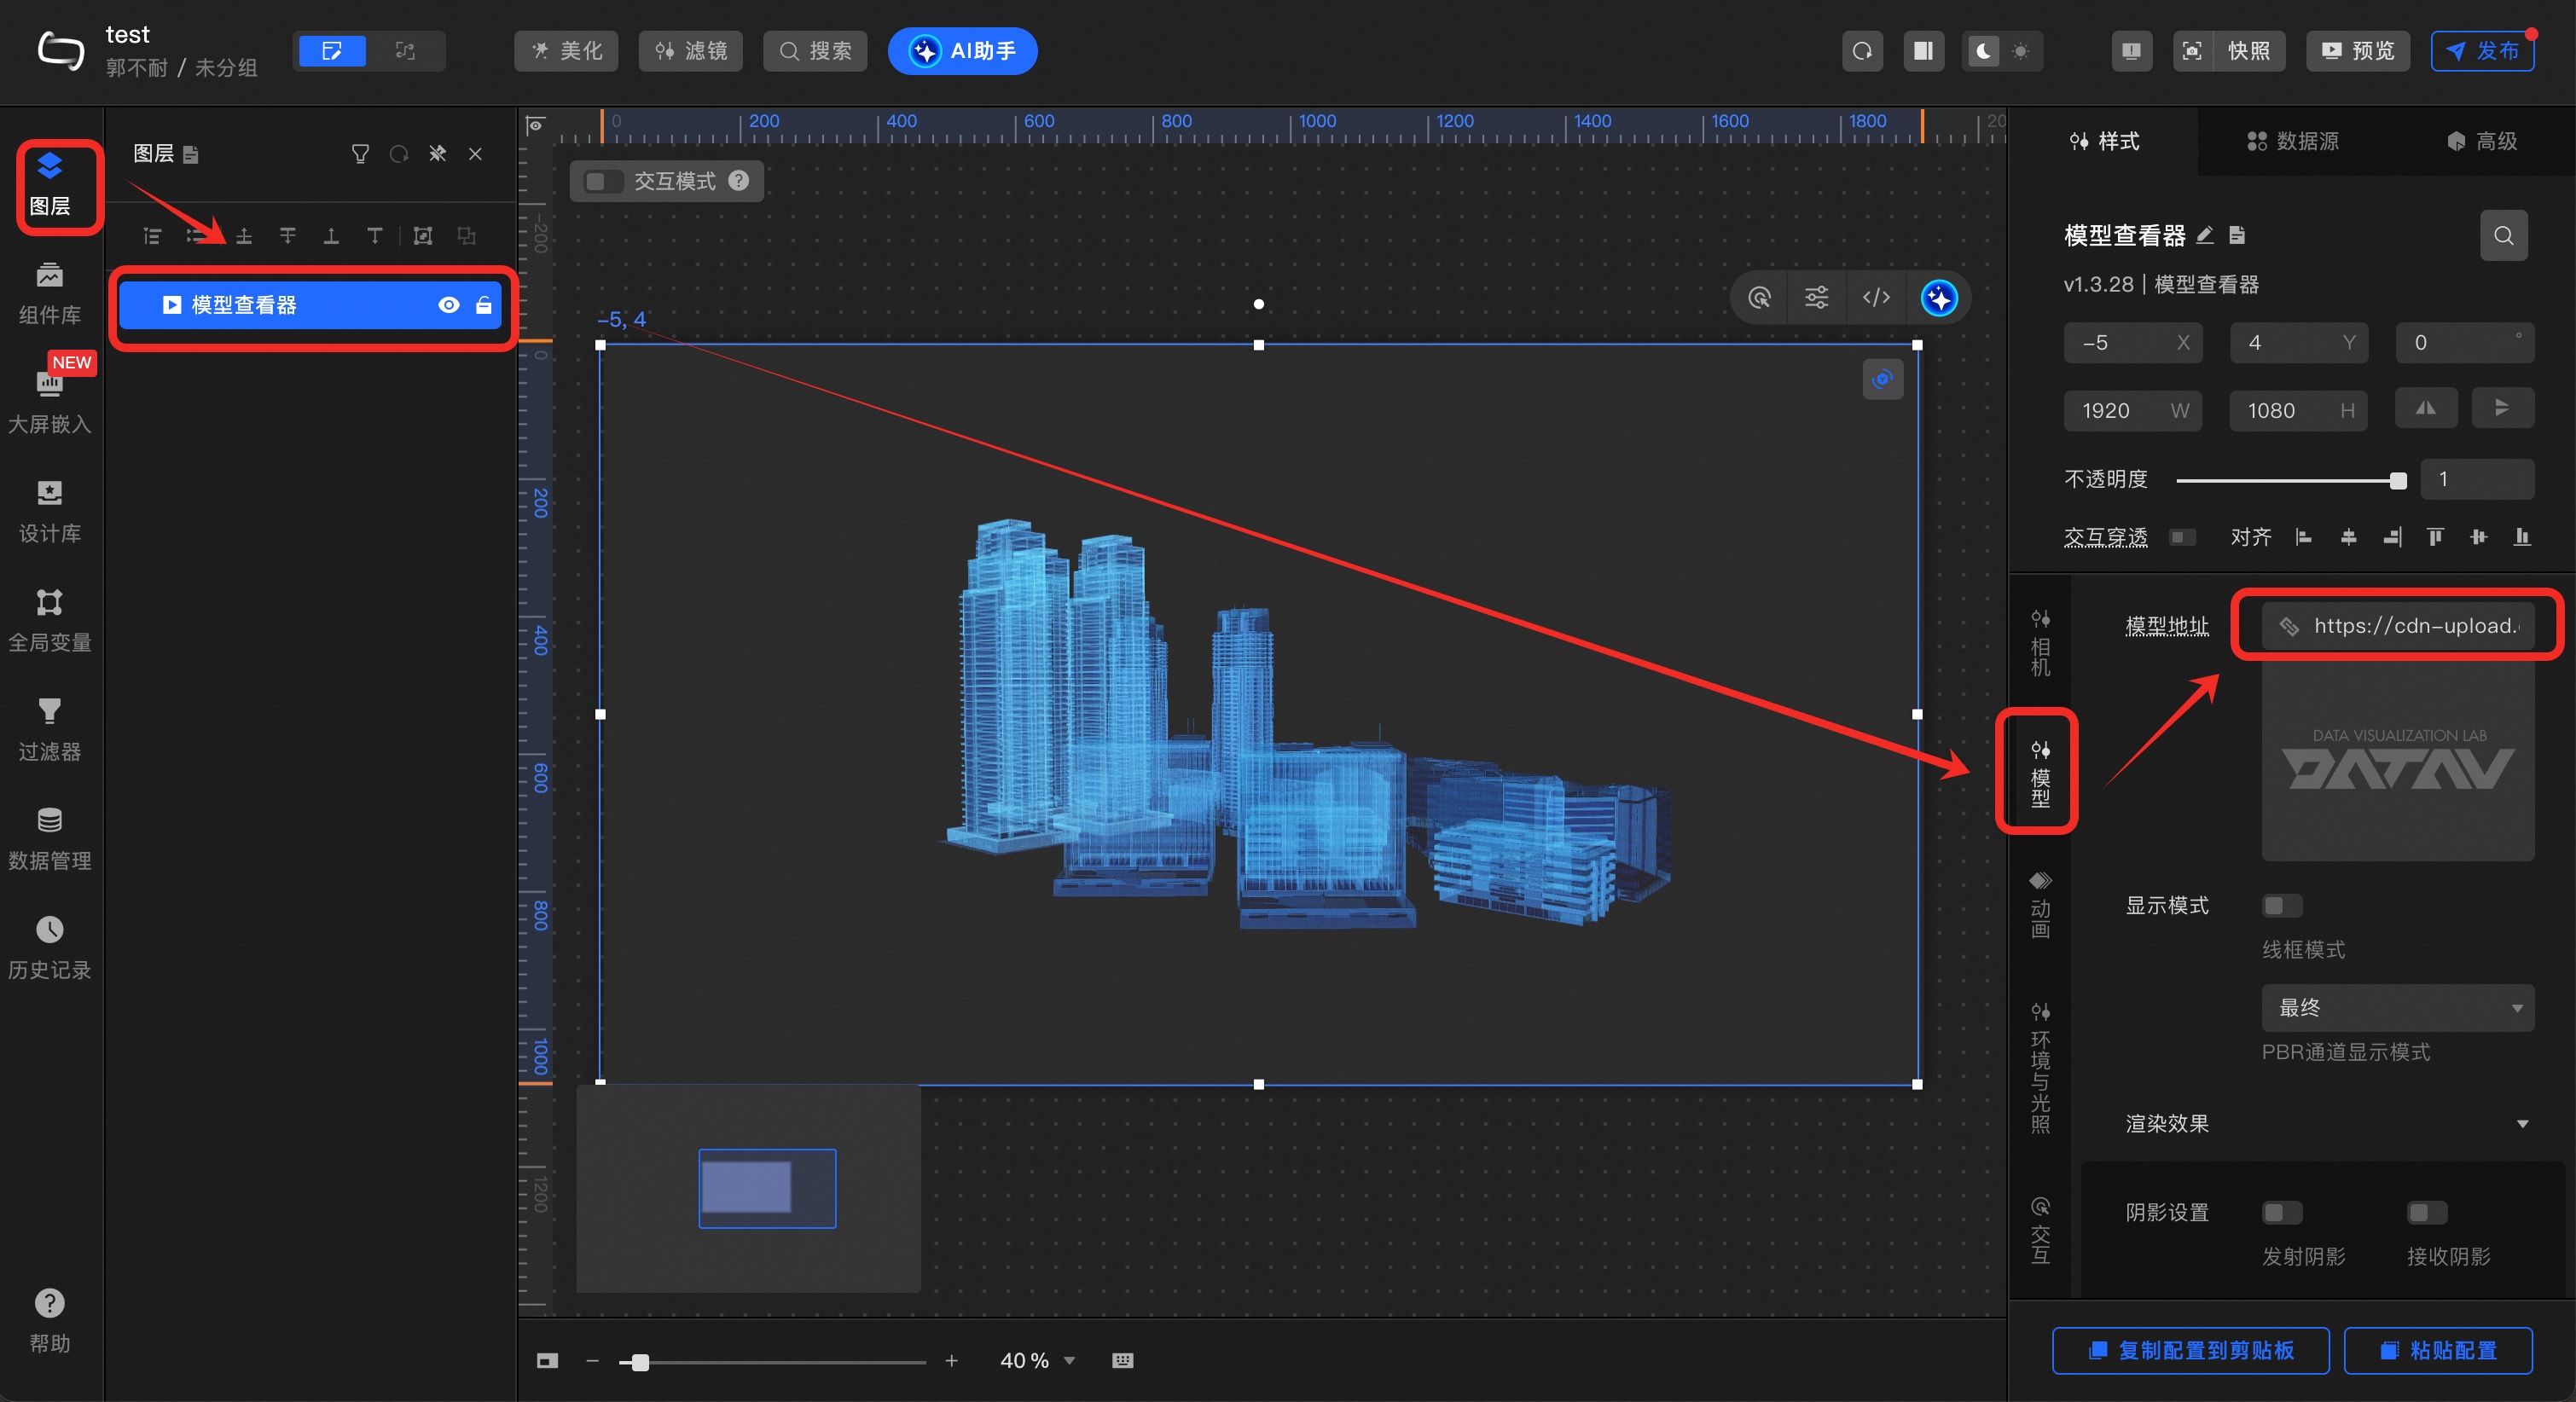Switch to the 高级 tab
This screenshot has height=1402, width=2576.
(x=2483, y=141)
